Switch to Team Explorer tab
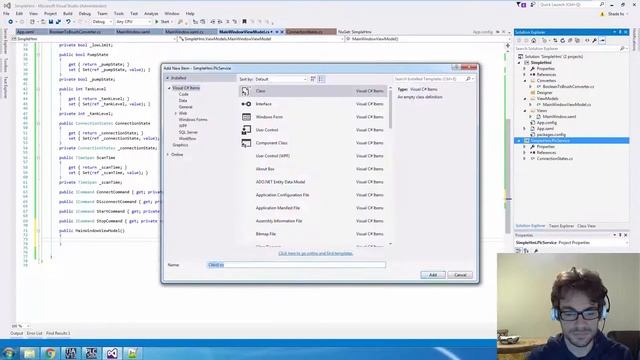This screenshot has height=360, width=640. click(561, 226)
